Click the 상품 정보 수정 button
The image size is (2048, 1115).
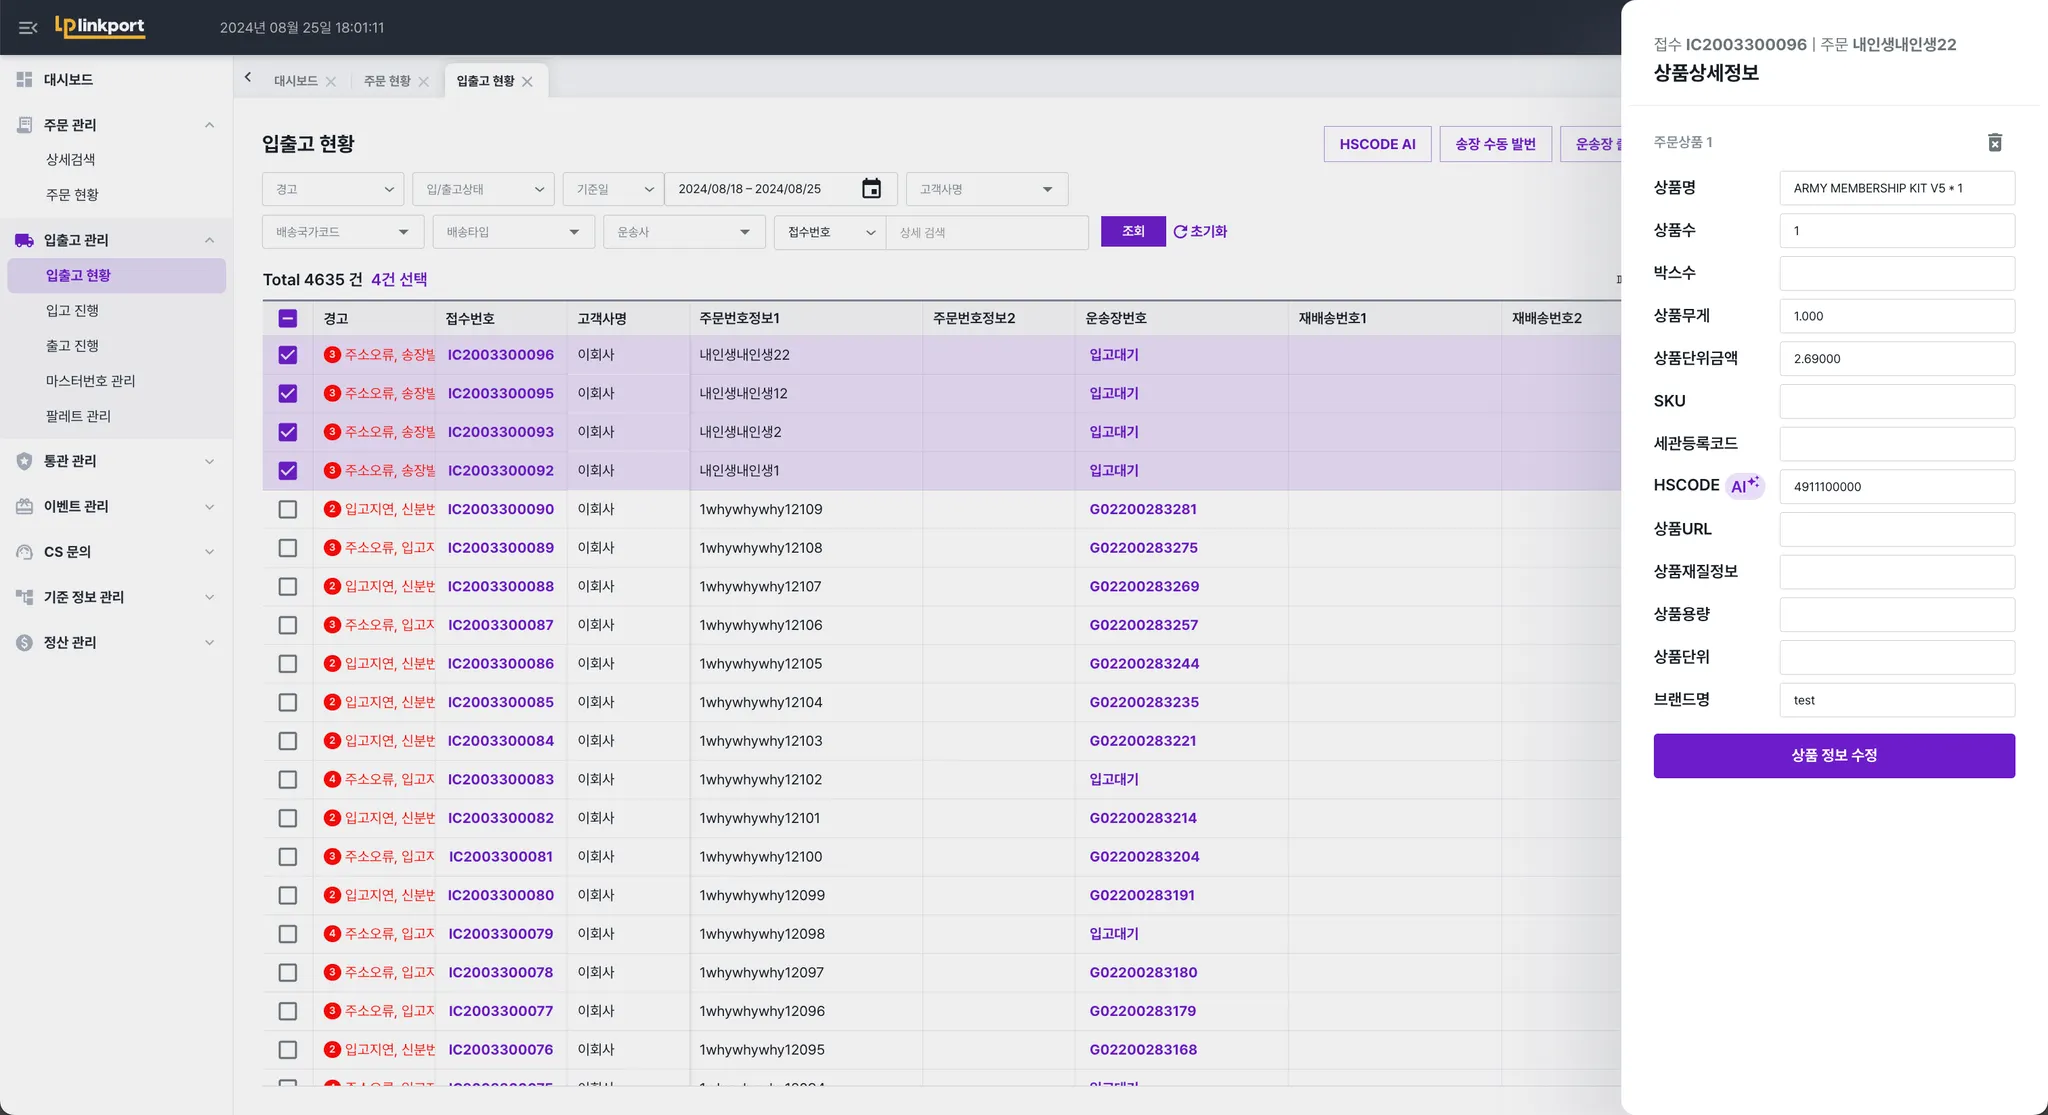coord(1833,756)
